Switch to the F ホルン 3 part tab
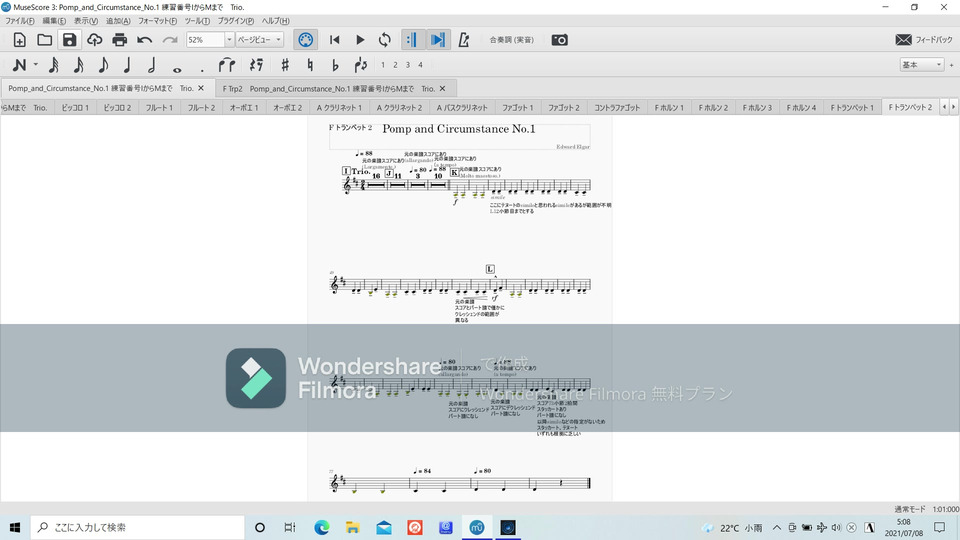Screen dimensions: 960x540 (x=757, y=108)
